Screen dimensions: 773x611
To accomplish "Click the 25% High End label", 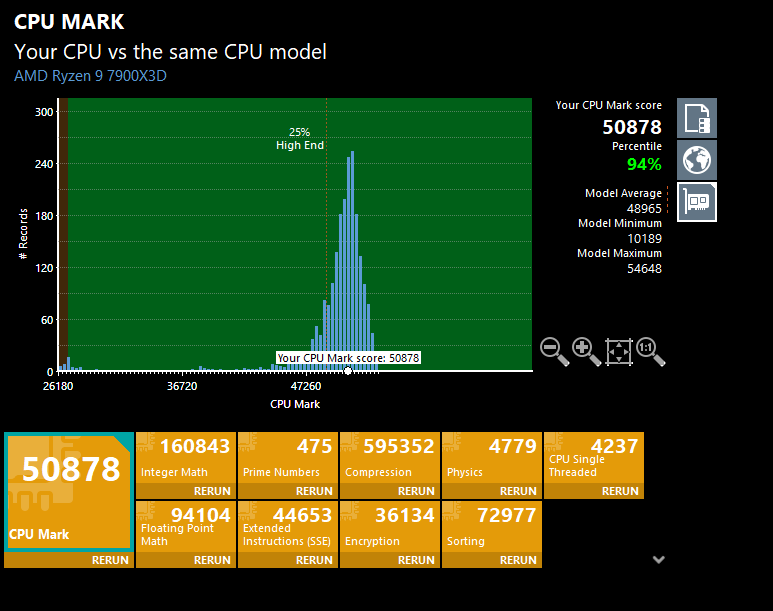I will [300, 139].
